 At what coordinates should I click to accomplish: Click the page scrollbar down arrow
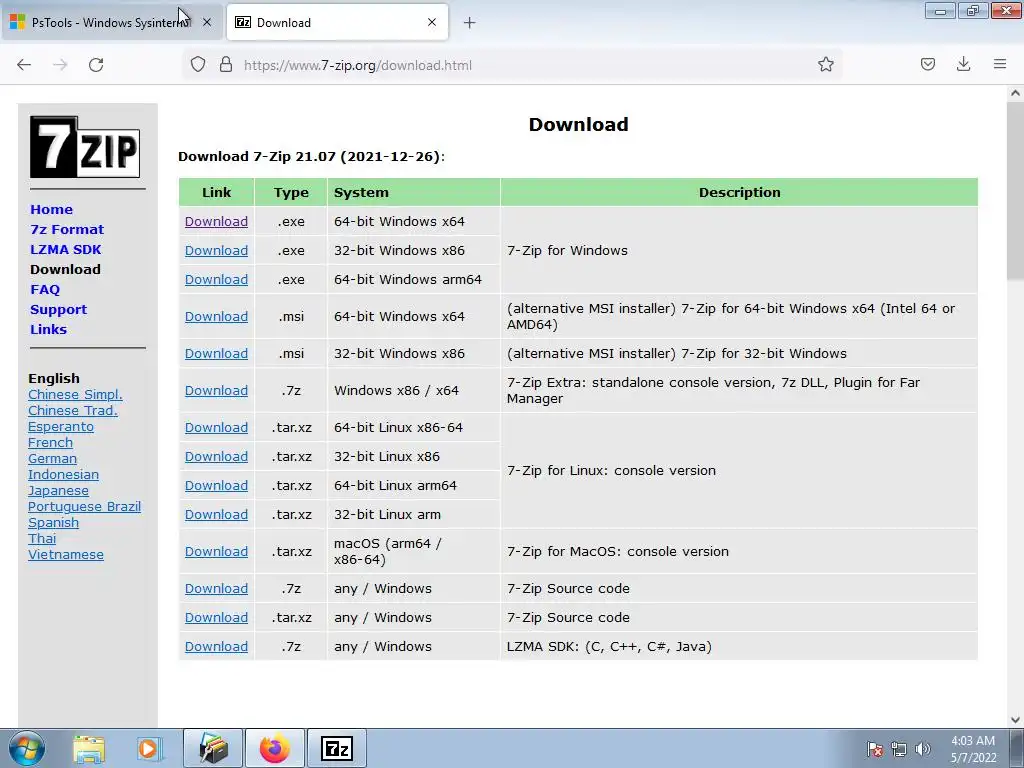pyautogui.click(x=1016, y=720)
